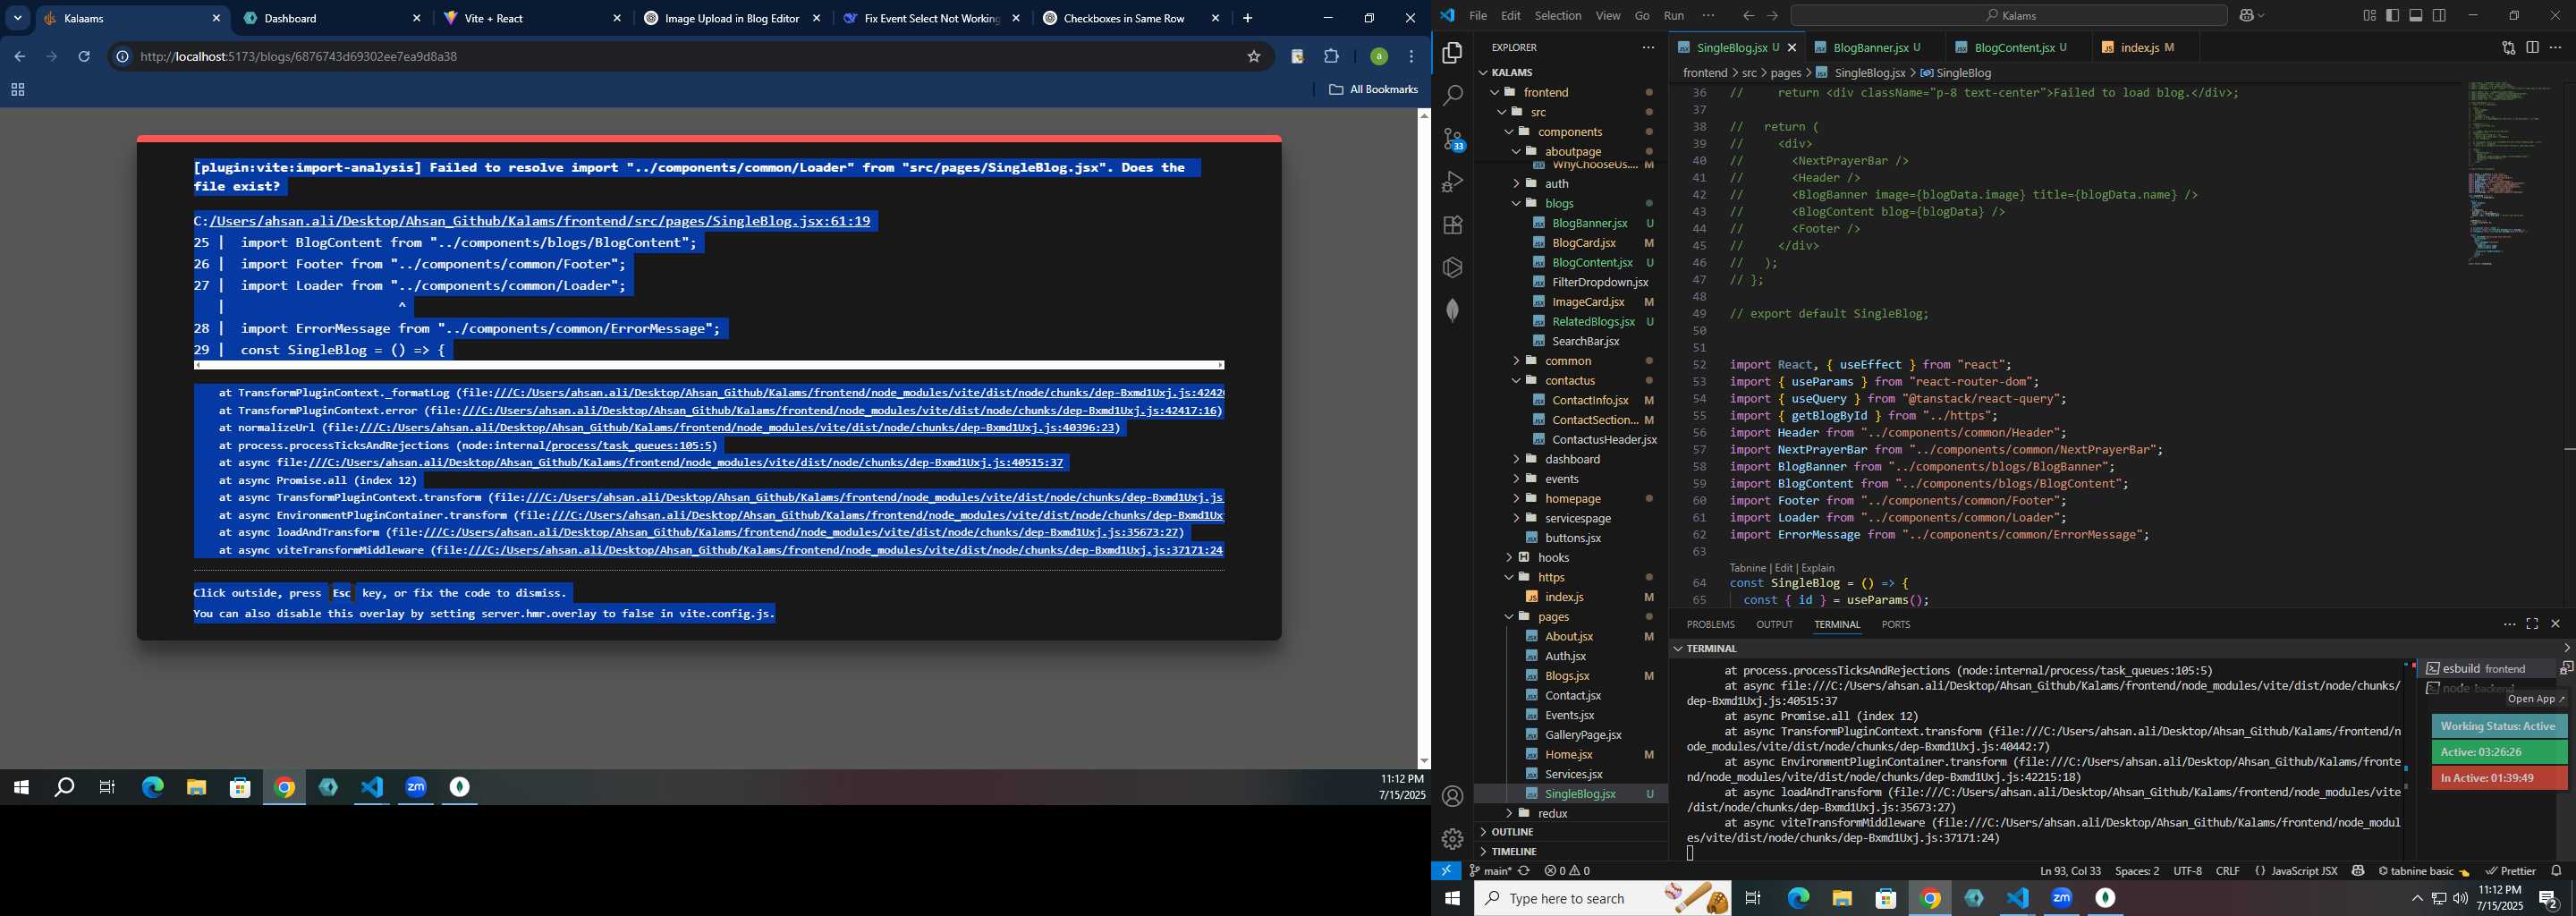
Task: Click the Open App button in terminal panel
Action: (x=2537, y=700)
